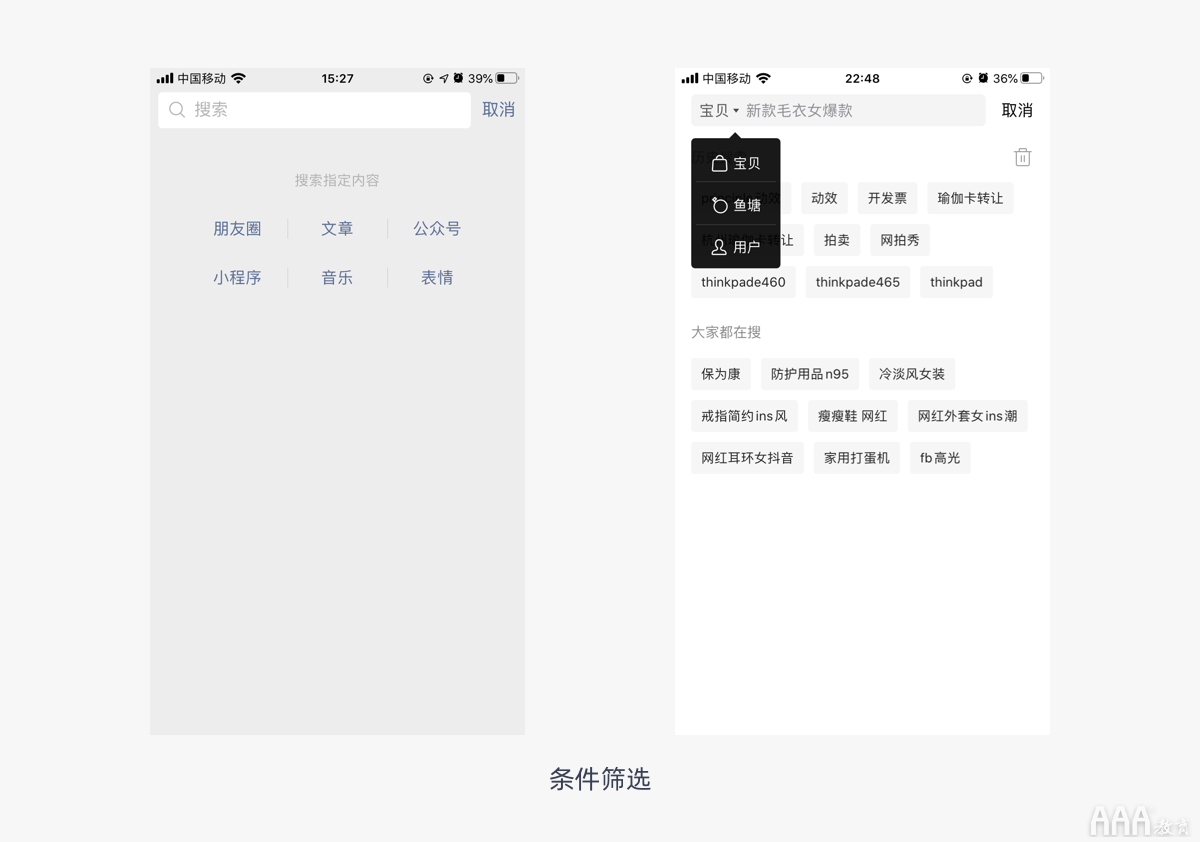Screen dimensions: 1200x842
Task: Click the 新款毛衣女爆款 search field
Action: pyautogui.click(x=838, y=110)
